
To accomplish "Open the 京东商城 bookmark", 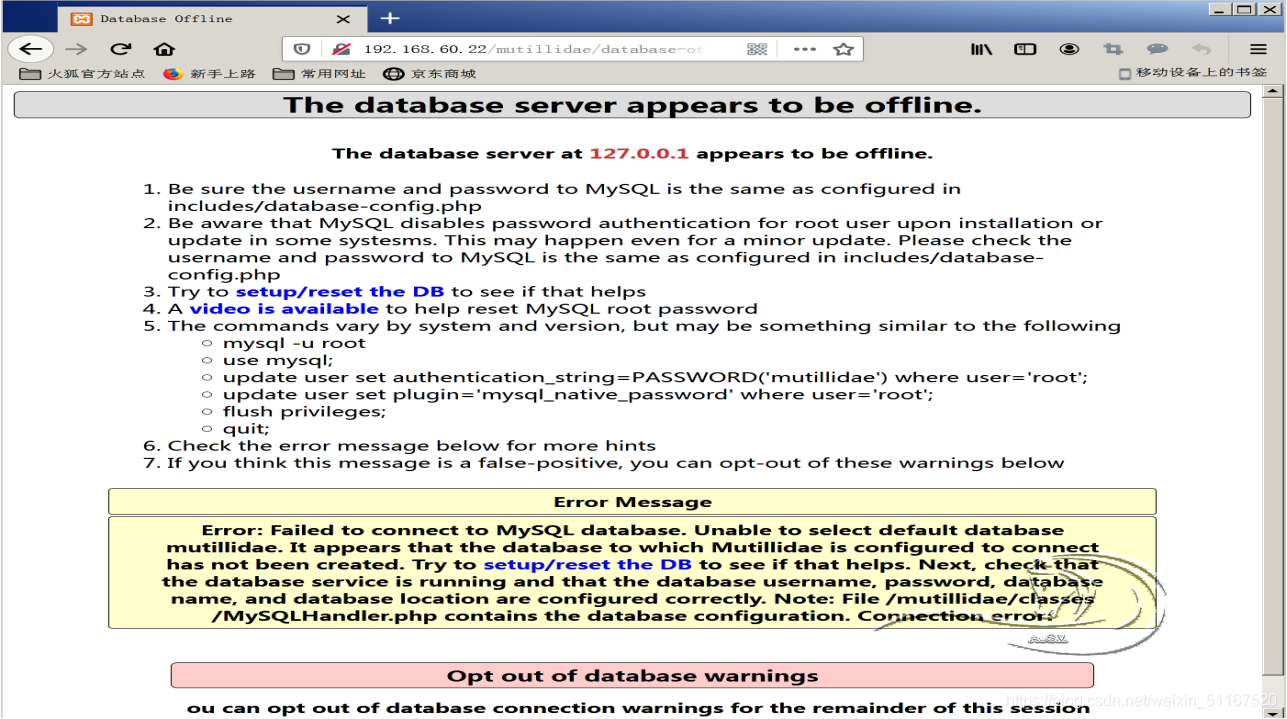I will pos(430,74).
